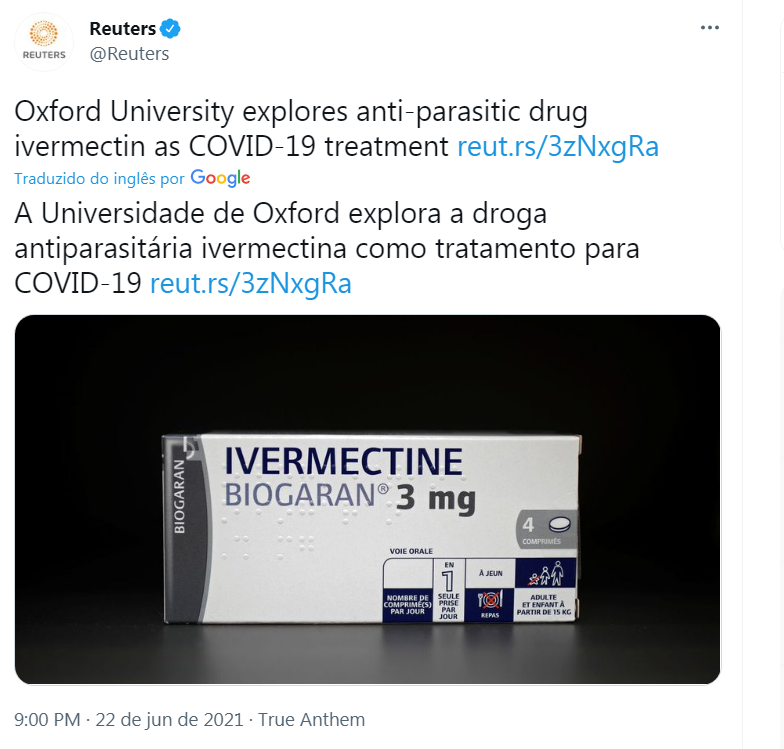784x749 pixels.
Task: Open the @Reuters handle link
Action: [129, 54]
